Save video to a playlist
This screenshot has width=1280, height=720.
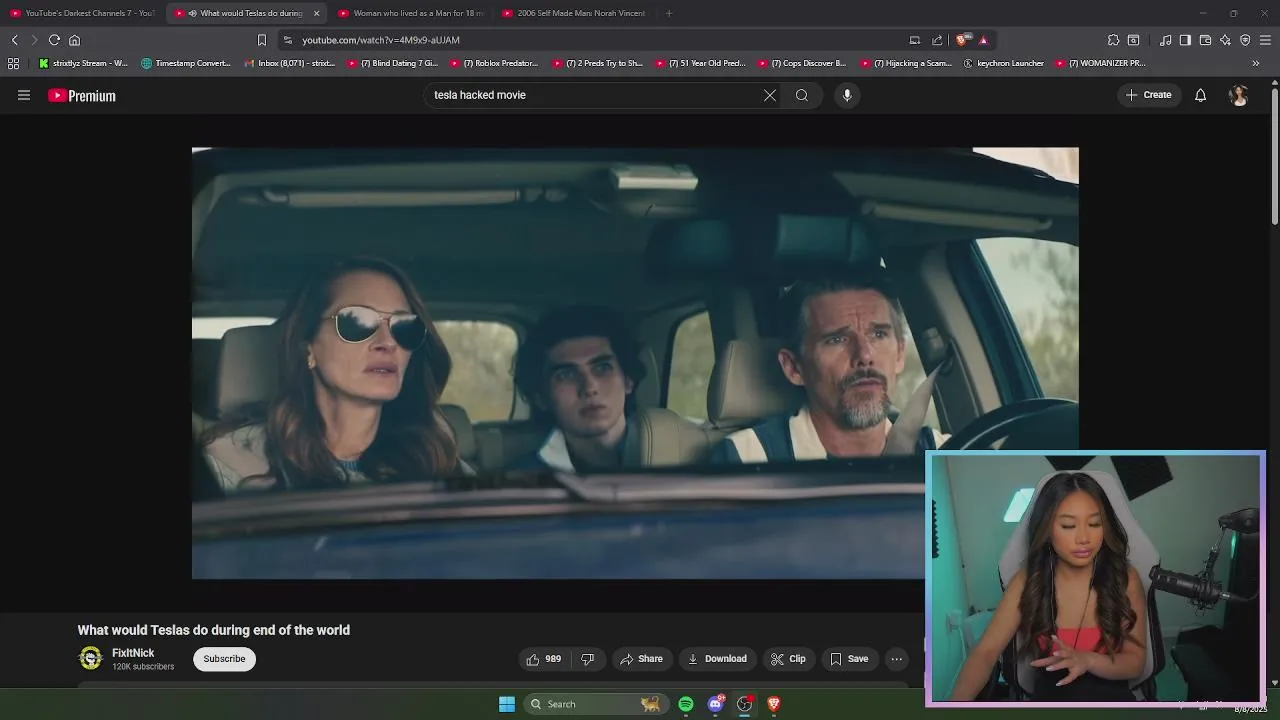click(849, 659)
